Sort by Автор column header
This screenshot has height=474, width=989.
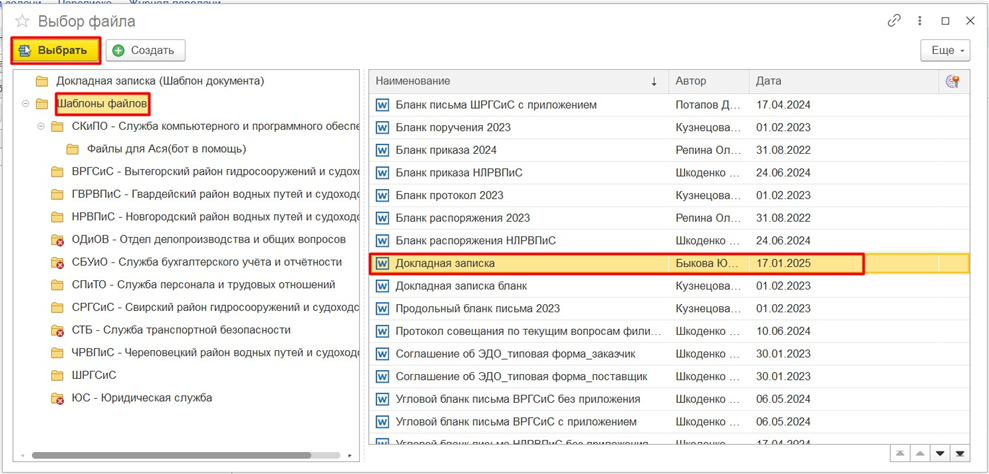[x=709, y=81]
